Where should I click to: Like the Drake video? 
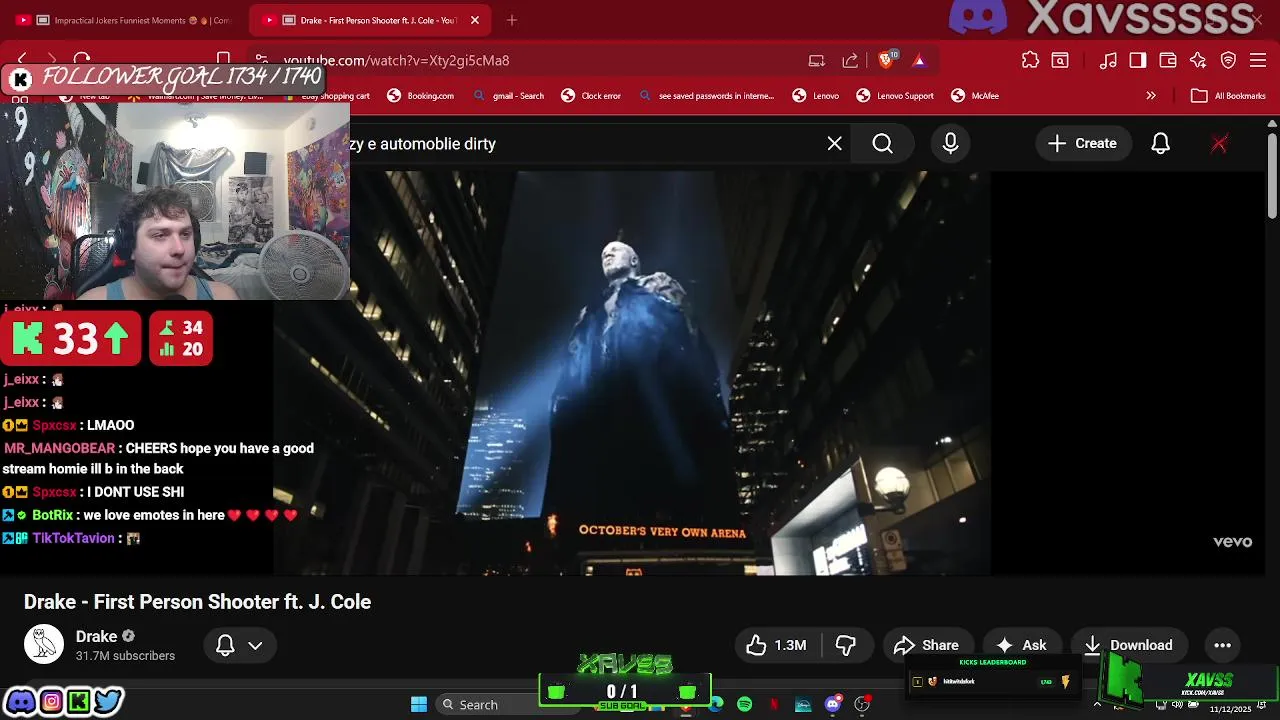coord(776,645)
